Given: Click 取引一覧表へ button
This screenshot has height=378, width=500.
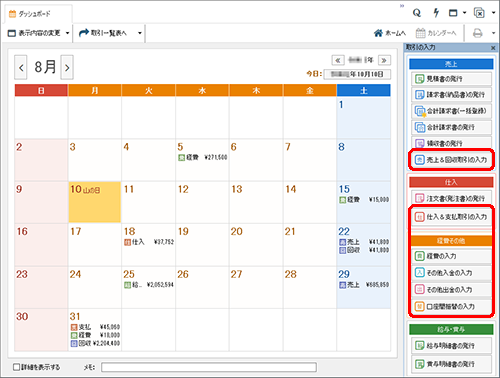Looking at the screenshot, I should (x=103, y=33).
